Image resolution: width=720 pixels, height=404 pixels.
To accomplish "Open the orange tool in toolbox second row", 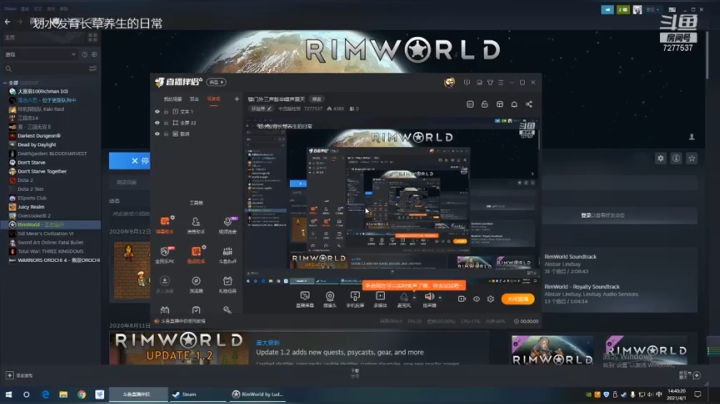I will coord(196,254).
